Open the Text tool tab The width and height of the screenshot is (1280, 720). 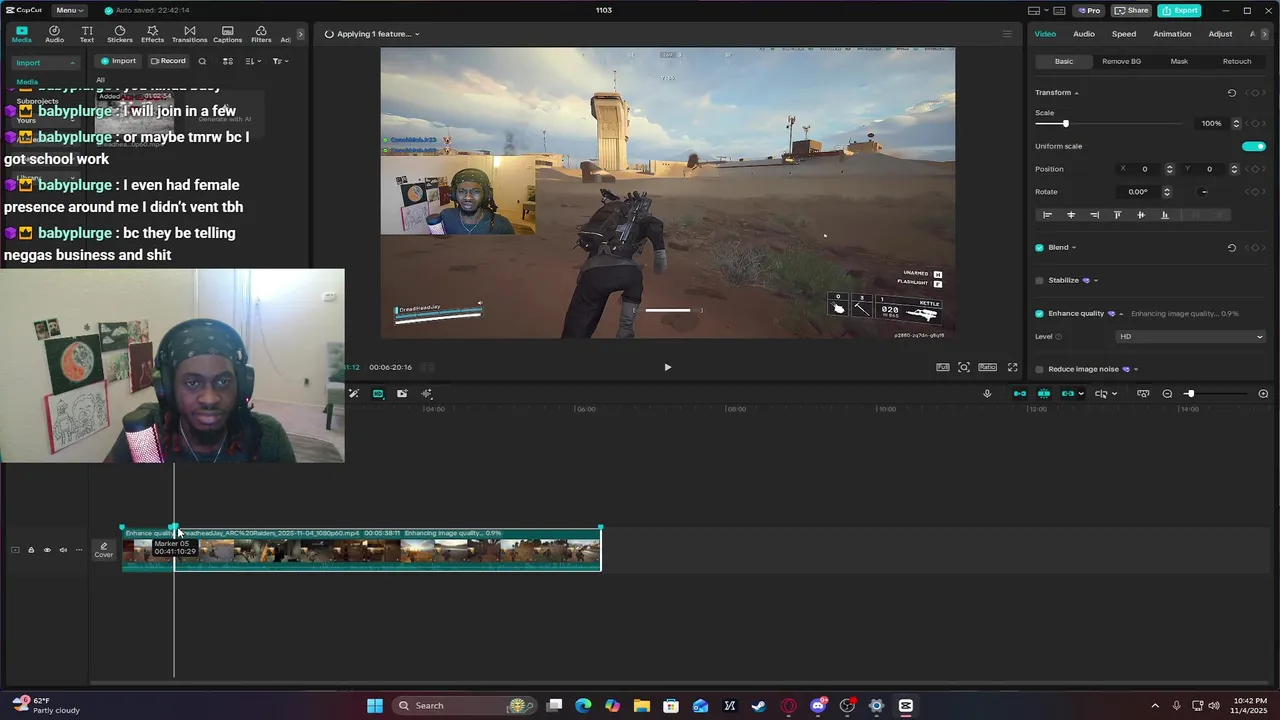coord(87,34)
